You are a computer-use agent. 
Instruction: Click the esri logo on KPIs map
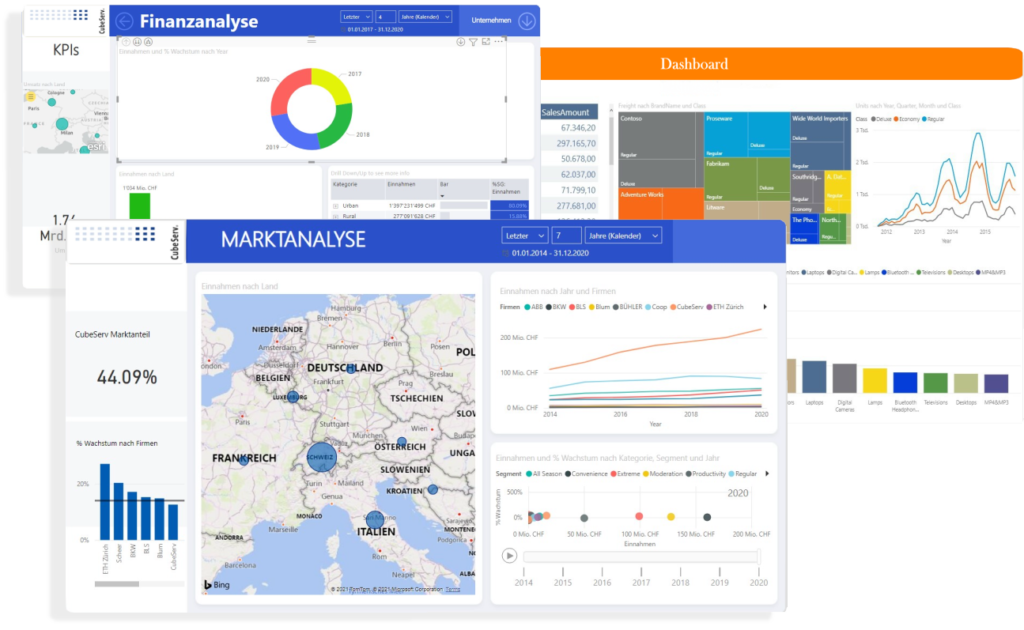pyautogui.click(x=96, y=148)
